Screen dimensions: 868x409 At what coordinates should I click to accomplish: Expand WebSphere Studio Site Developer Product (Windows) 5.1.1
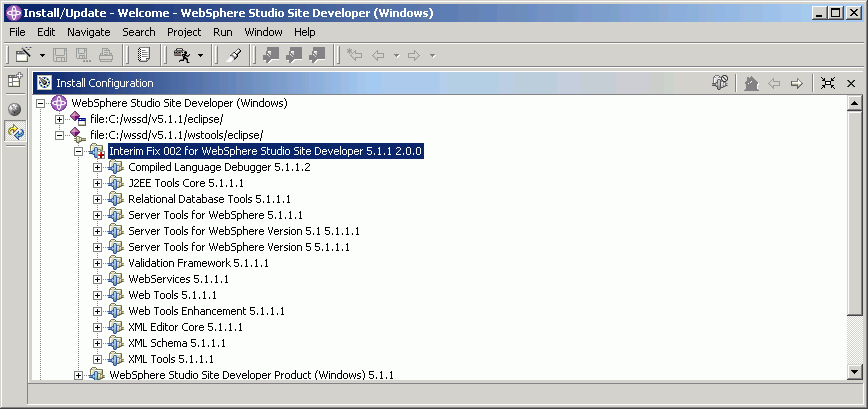[x=78, y=376]
